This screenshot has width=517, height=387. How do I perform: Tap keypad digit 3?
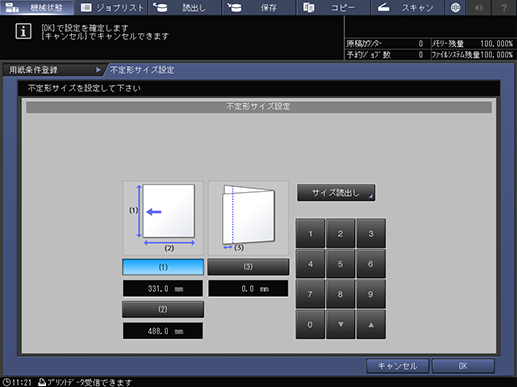(371, 233)
